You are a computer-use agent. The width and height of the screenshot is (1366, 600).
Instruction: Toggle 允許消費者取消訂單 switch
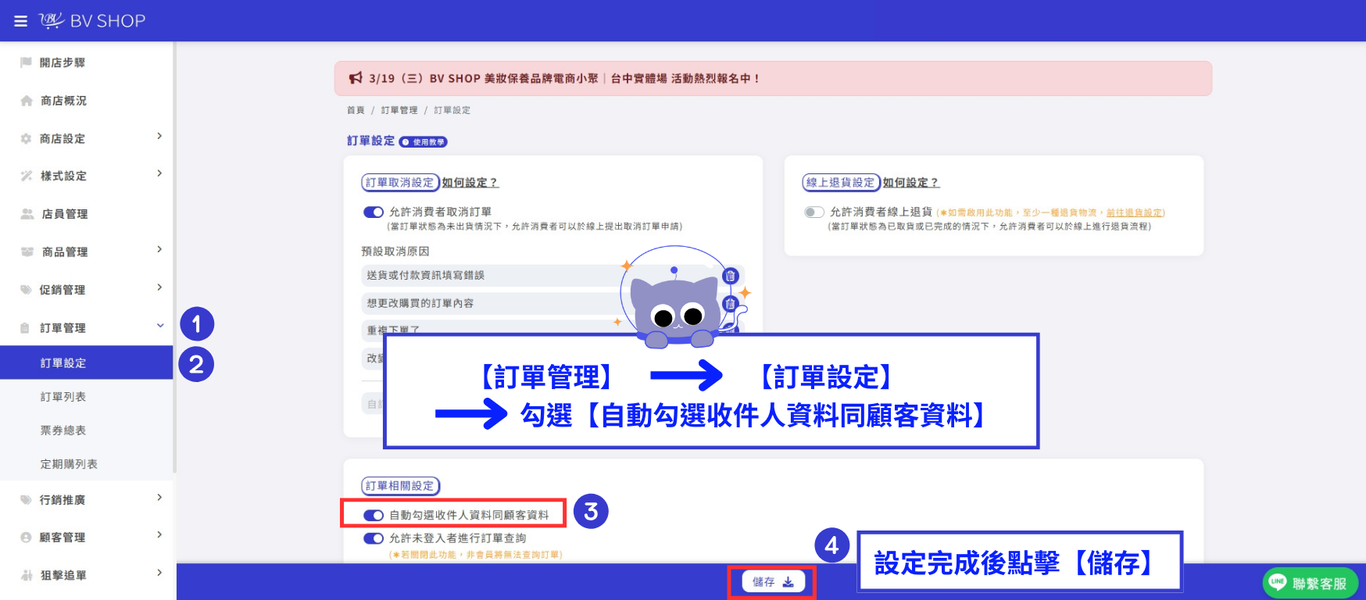click(373, 212)
